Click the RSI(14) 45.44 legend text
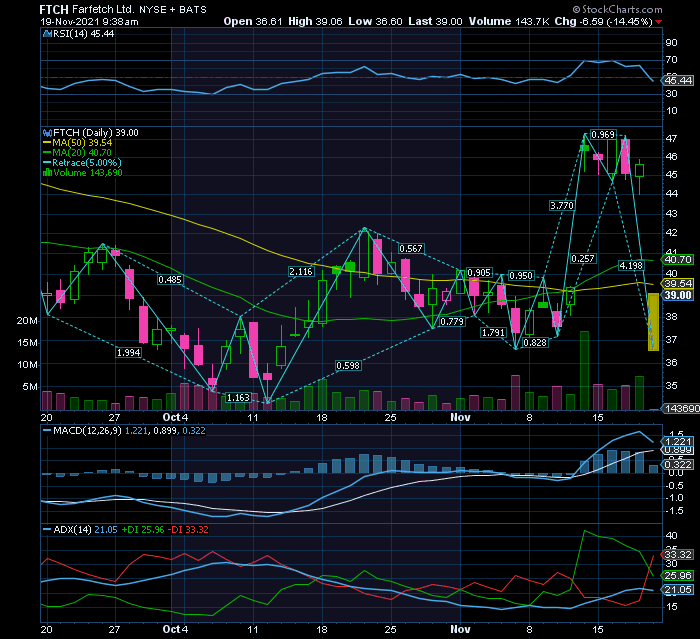Viewport: 700px width, 639px height. (83, 34)
